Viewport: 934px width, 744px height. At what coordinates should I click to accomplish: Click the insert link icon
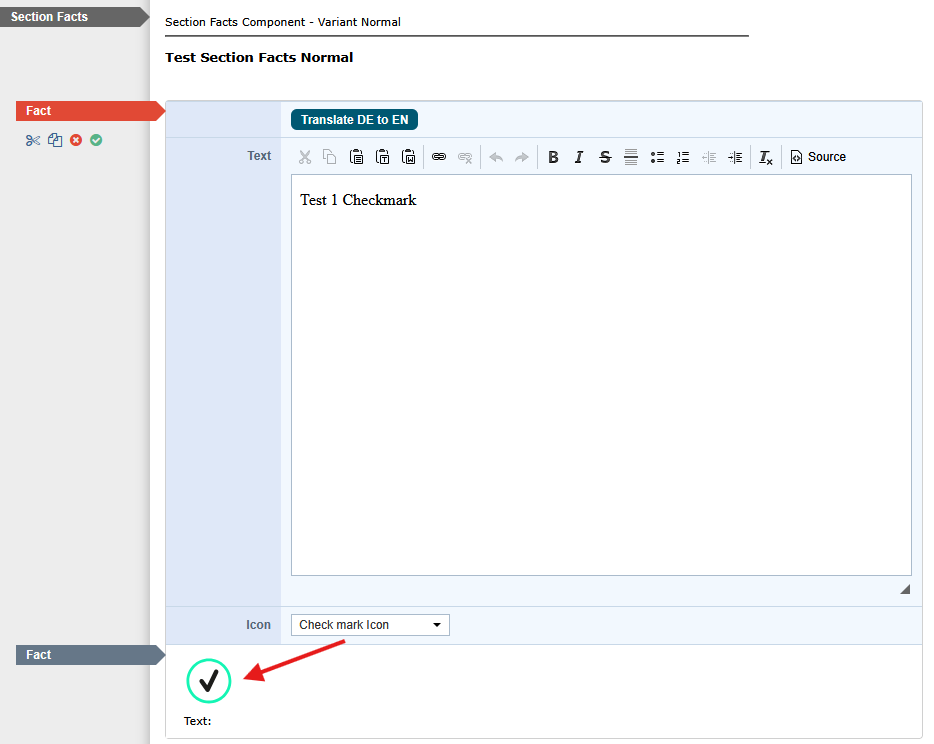pos(438,157)
